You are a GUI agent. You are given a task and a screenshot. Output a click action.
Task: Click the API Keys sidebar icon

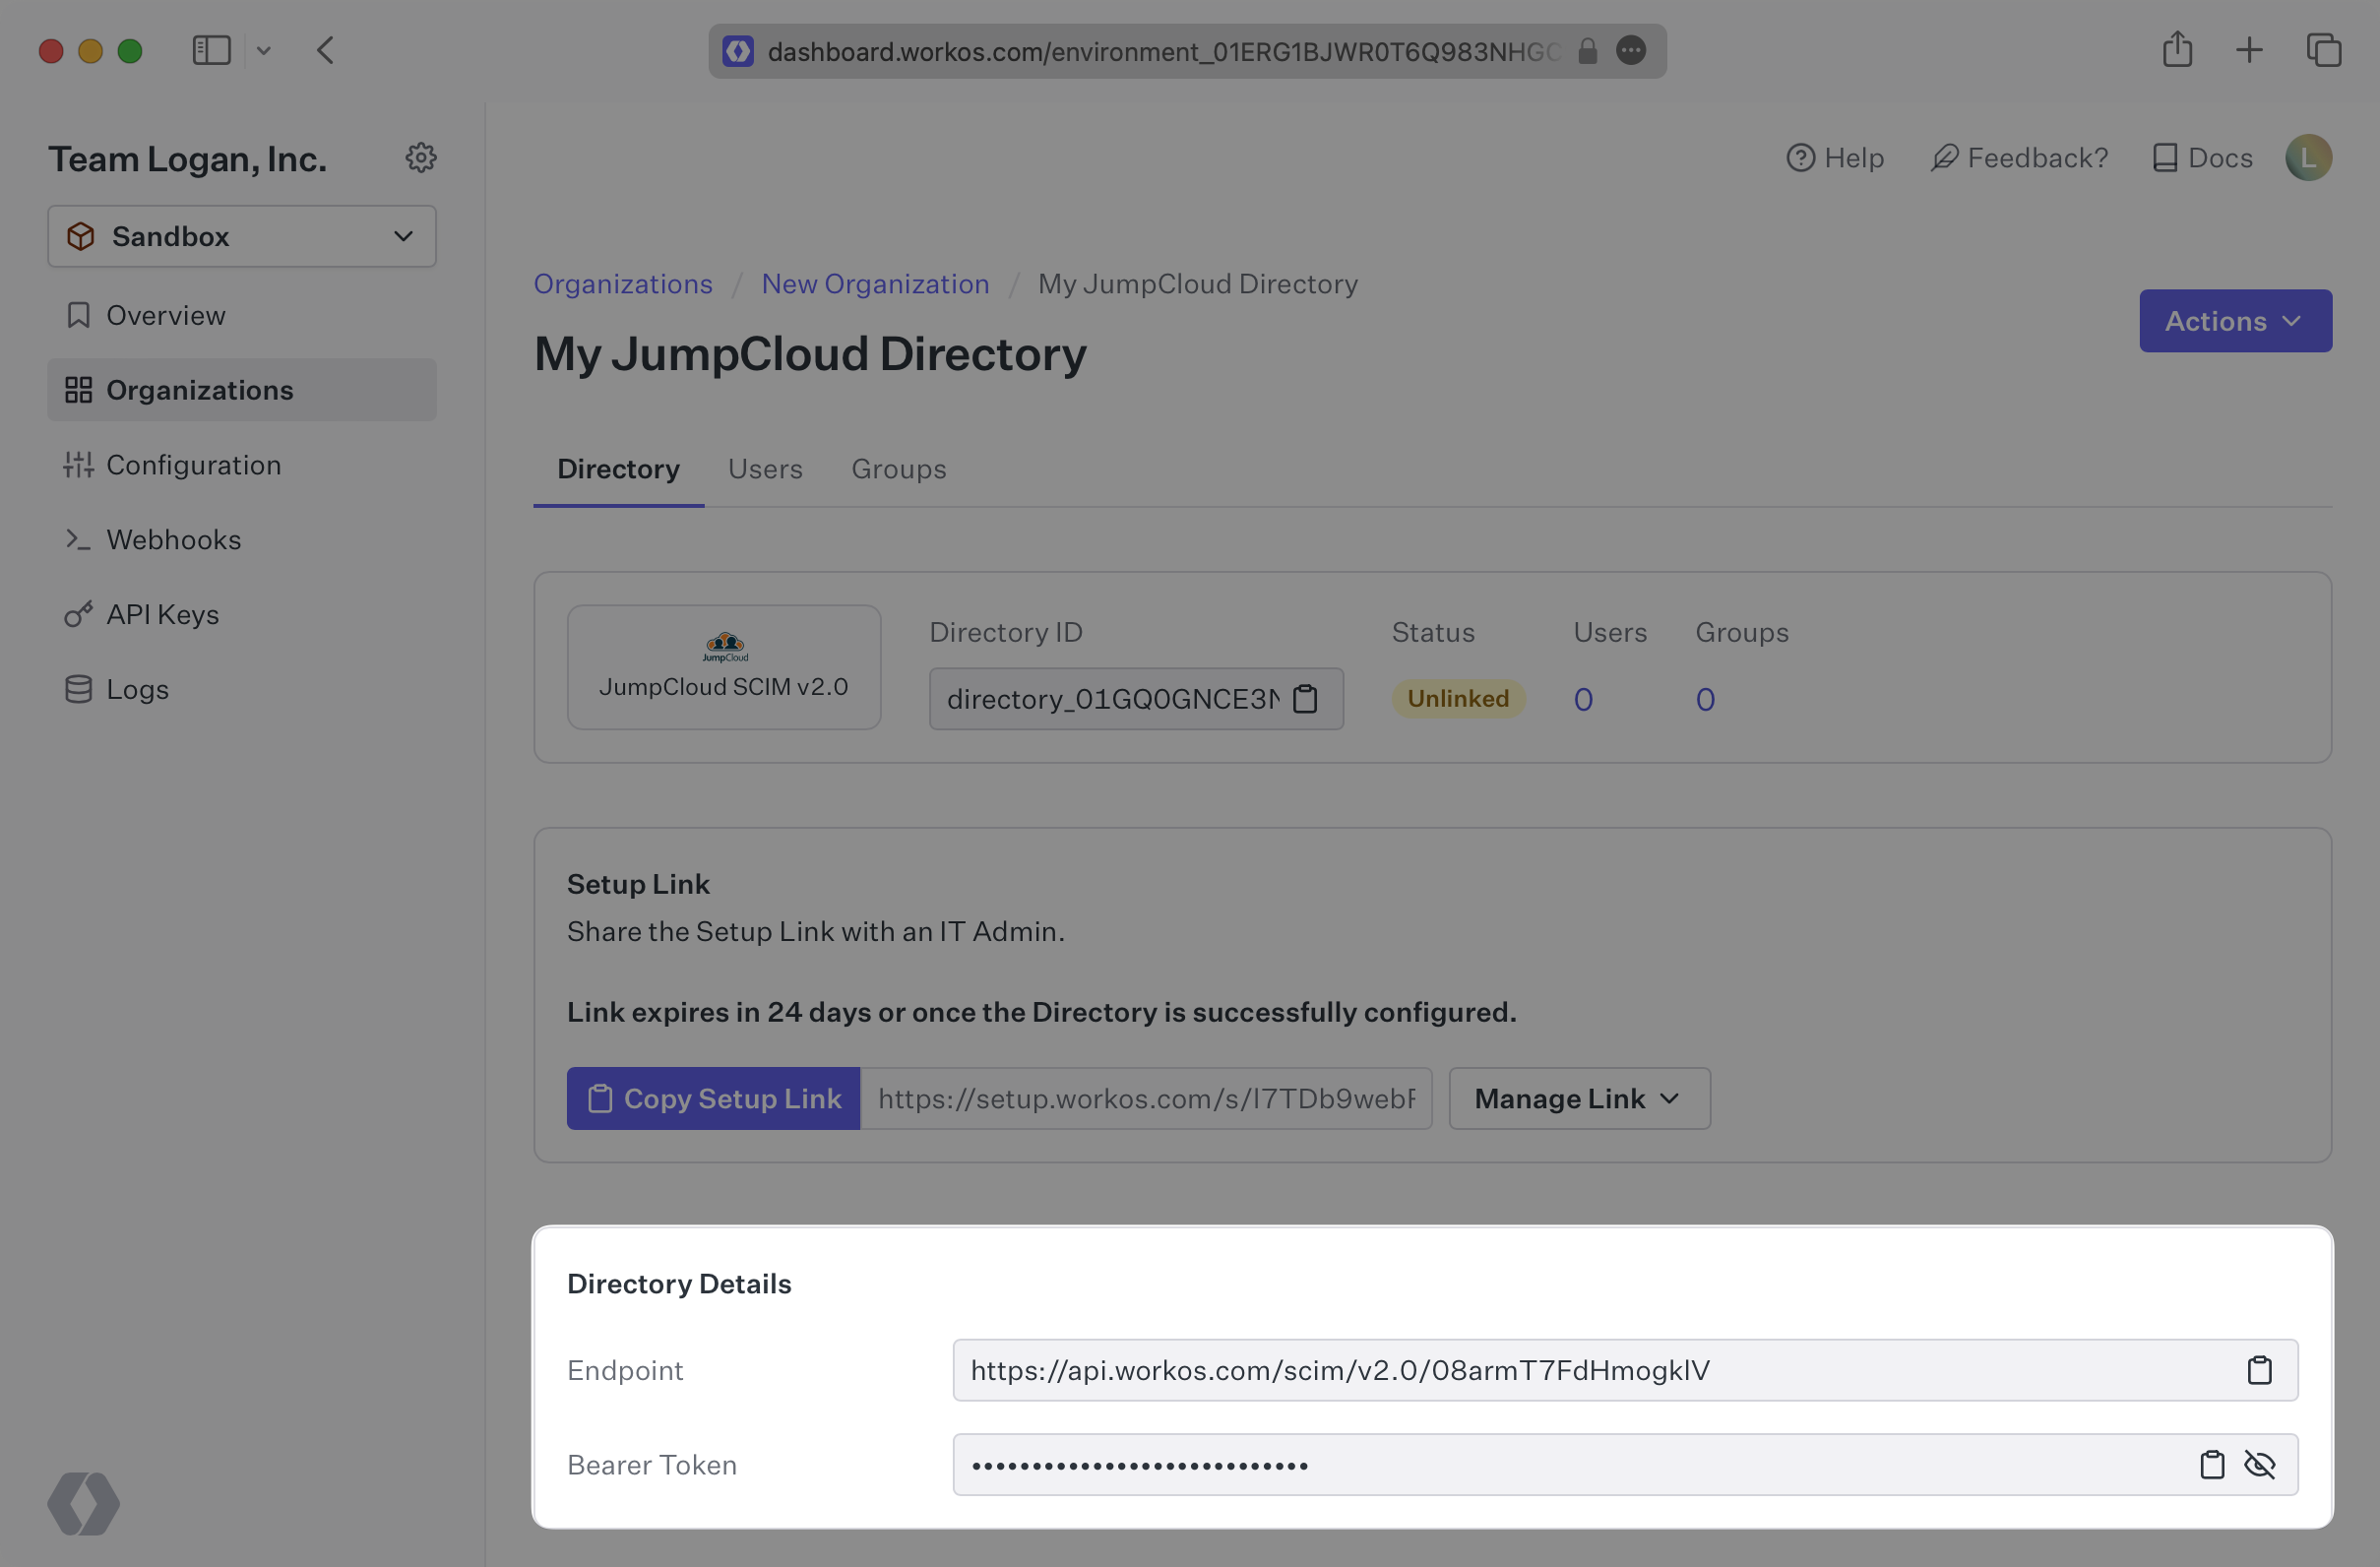coord(77,614)
